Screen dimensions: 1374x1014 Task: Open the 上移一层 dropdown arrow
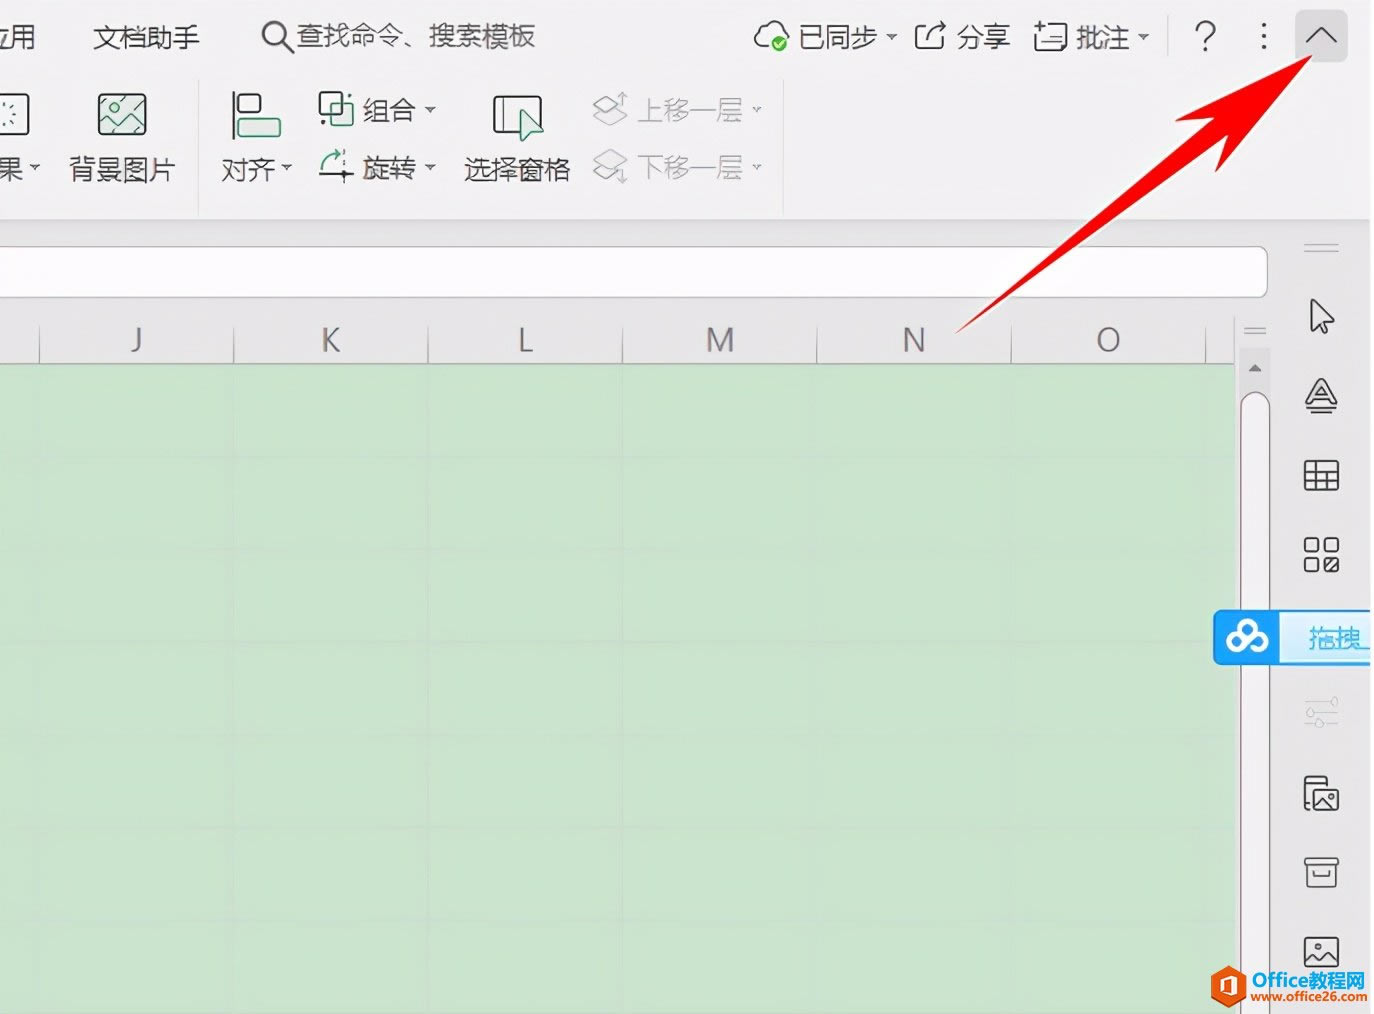756,110
